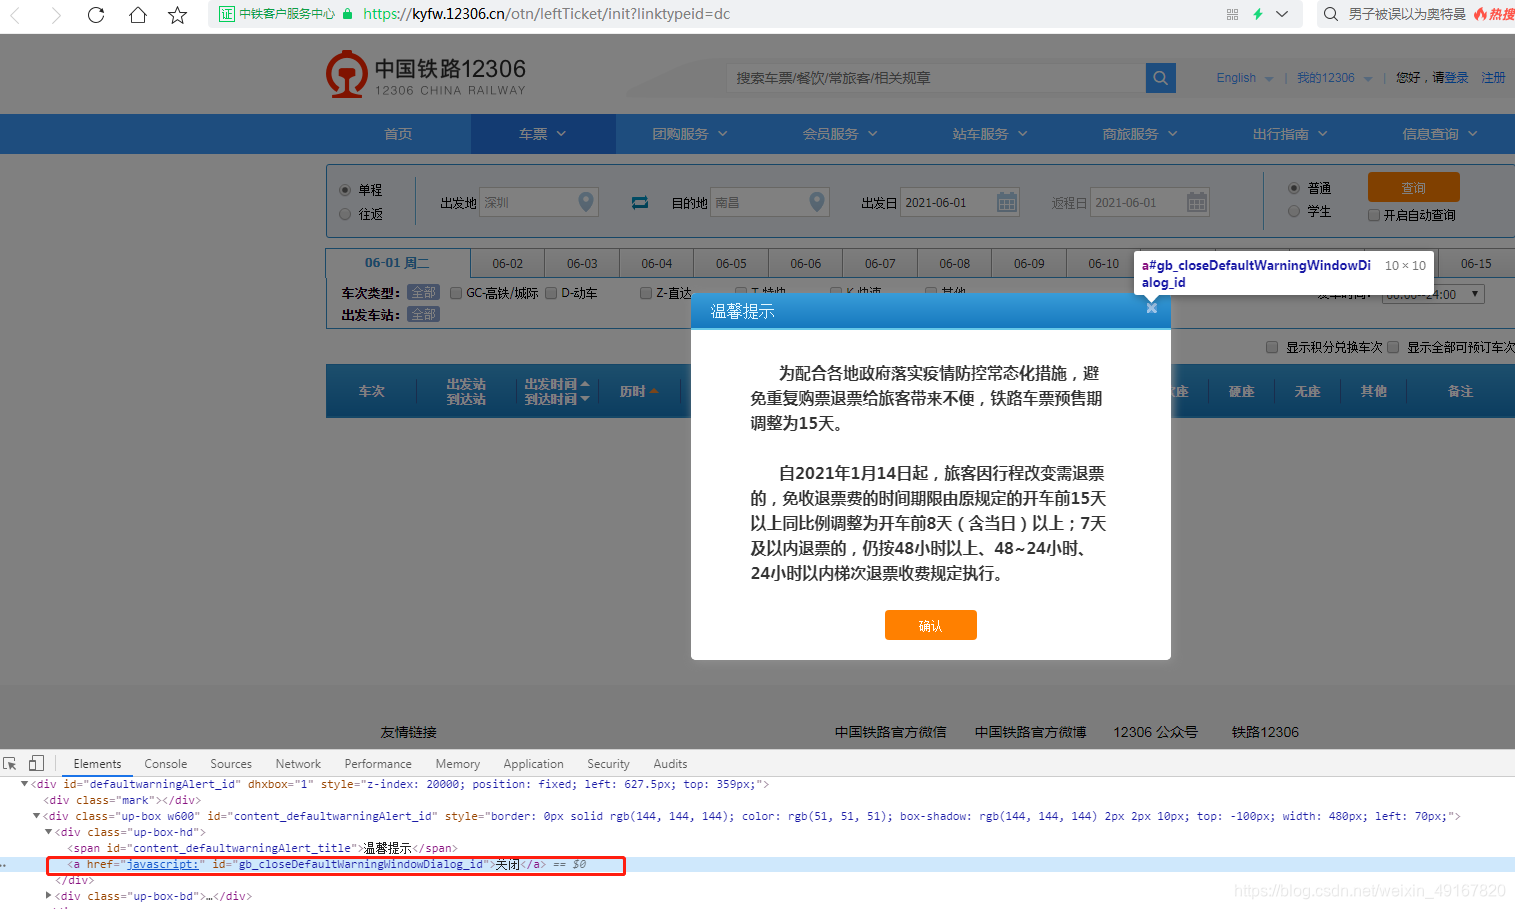Click the 注册 register link
Screen dimensions: 1515x909
point(1493,78)
